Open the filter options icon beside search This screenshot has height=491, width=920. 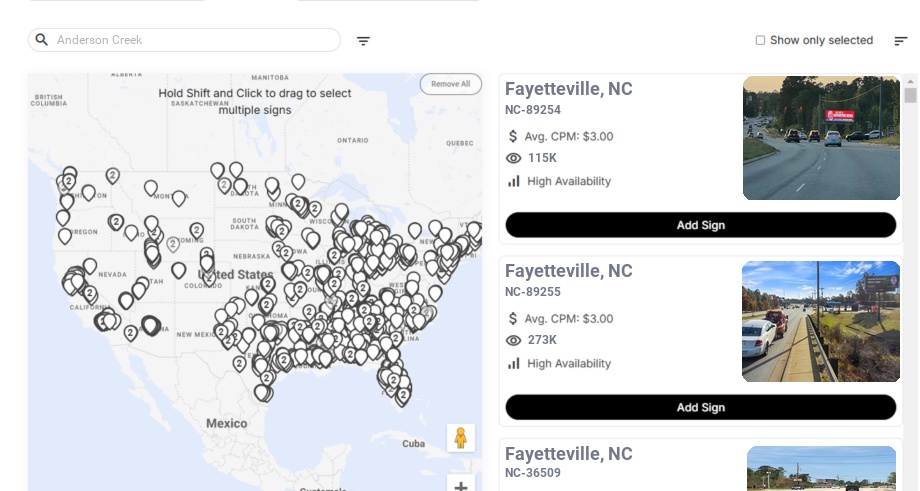(x=363, y=41)
